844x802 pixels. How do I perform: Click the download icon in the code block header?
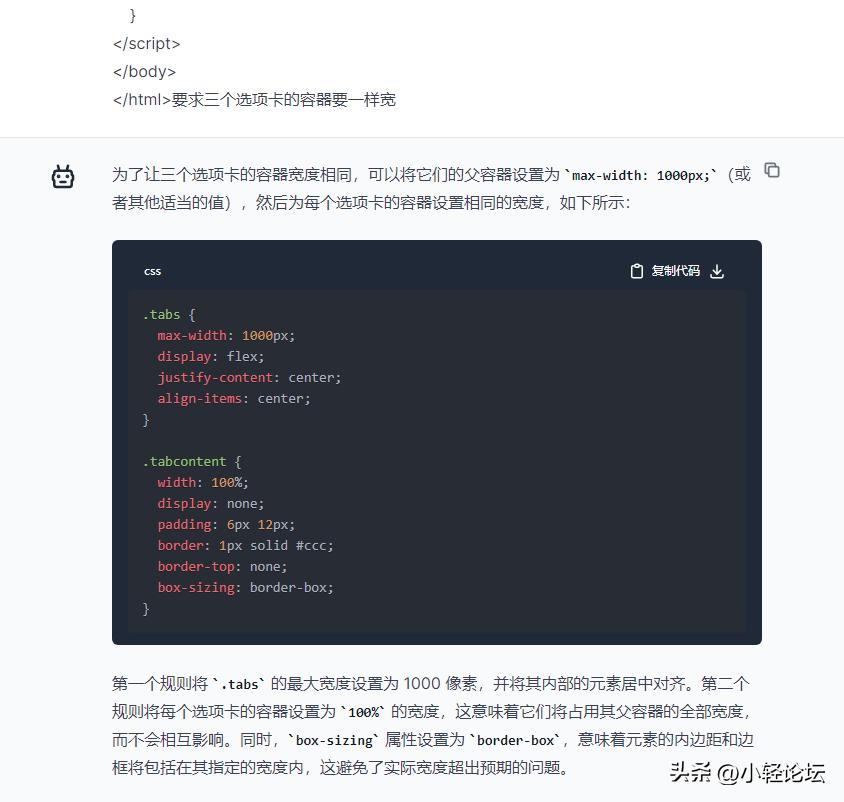click(716, 271)
